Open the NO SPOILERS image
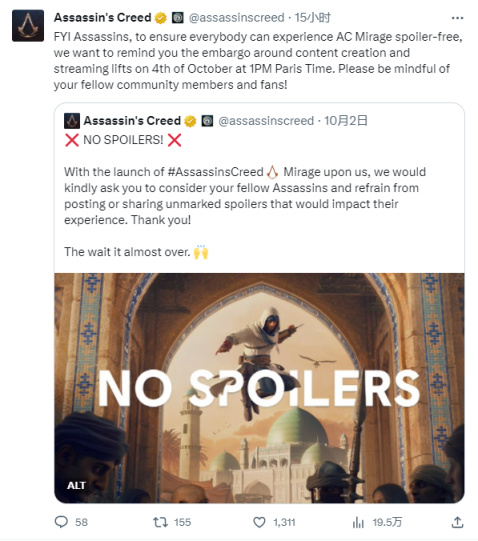Image resolution: width=478 pixels, height=541 pixels. (259, 388)
